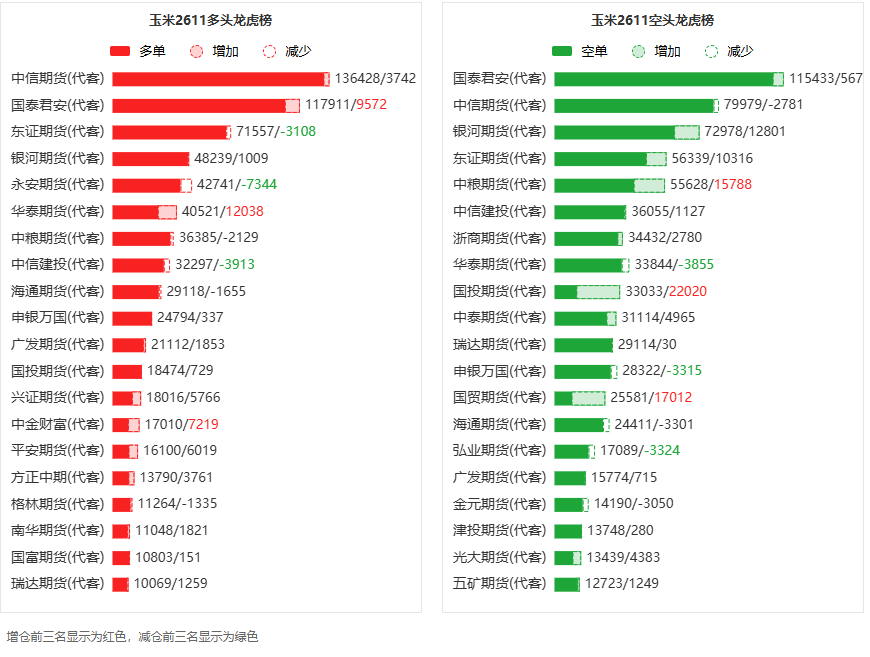Click 玉米2611多头龙虎榜 chart title
The height and width of the screenshot is (657, 870).
coord(210,21)
